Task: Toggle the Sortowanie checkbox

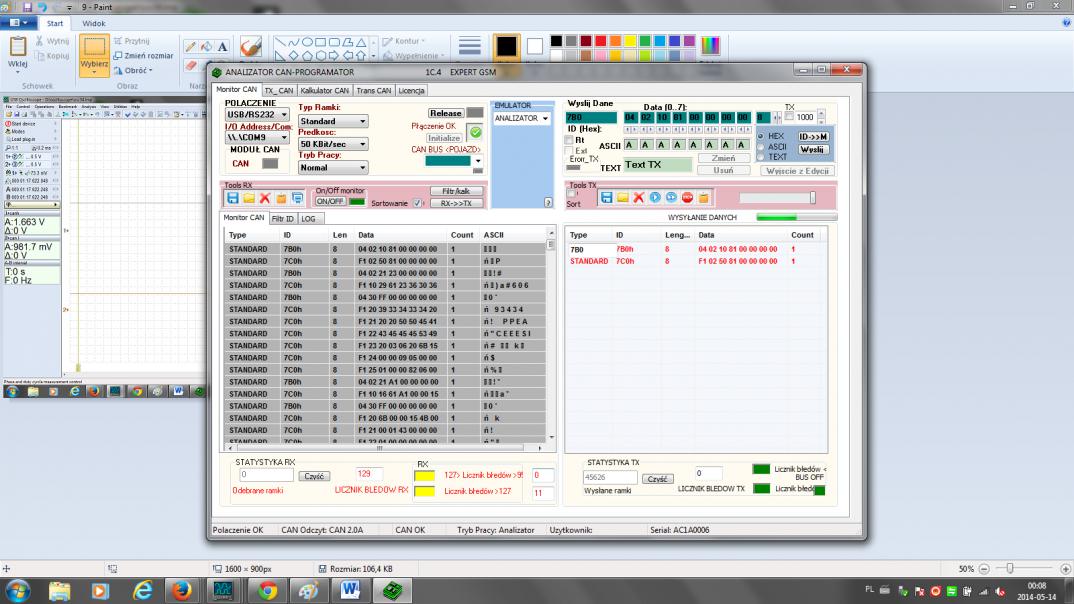Action: point(418,203)
